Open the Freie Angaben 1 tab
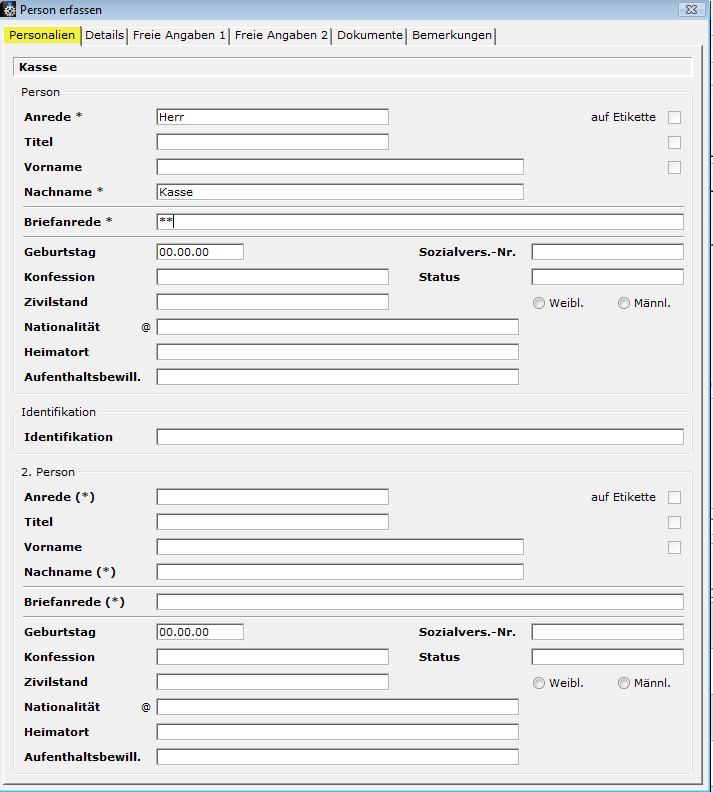713x792 pixels. click(x=180, y=35)
